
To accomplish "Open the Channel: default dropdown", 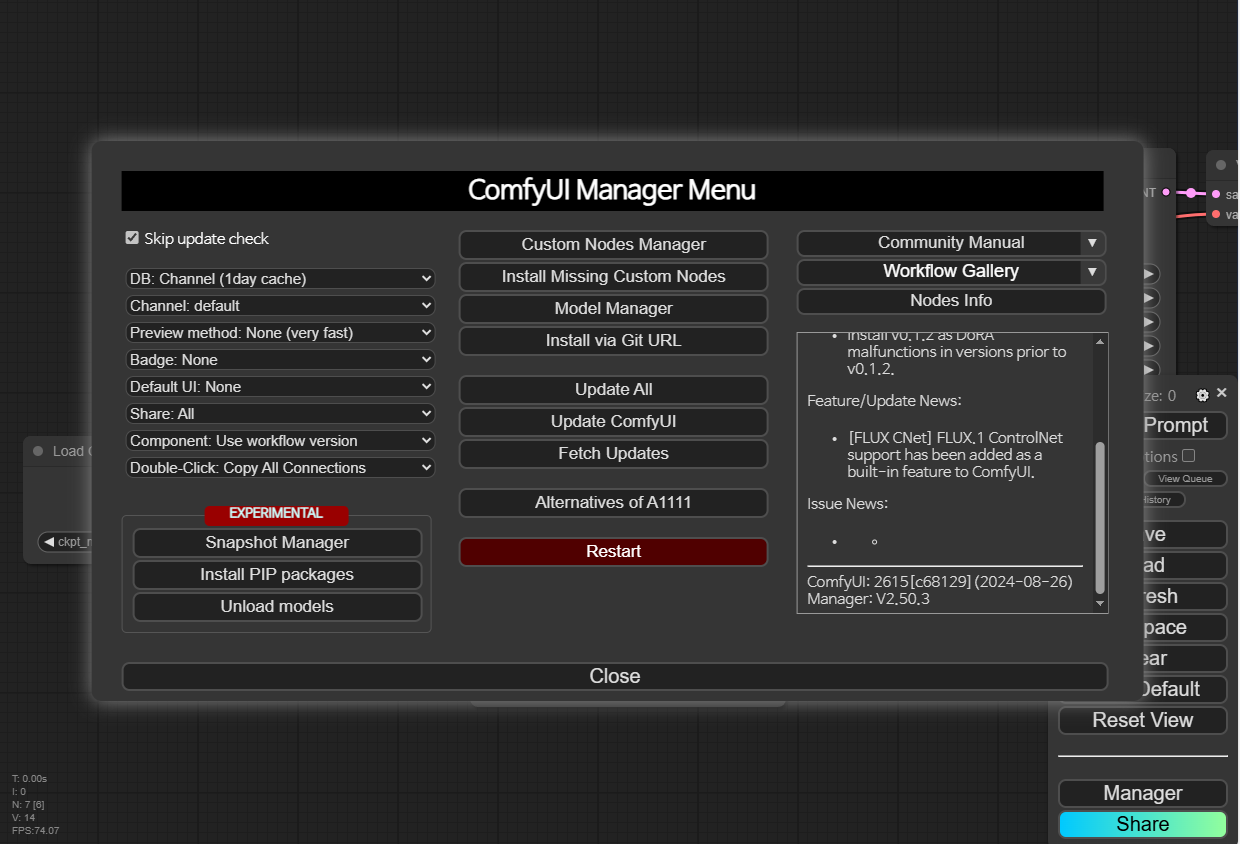I will click(x=280, y=306).
